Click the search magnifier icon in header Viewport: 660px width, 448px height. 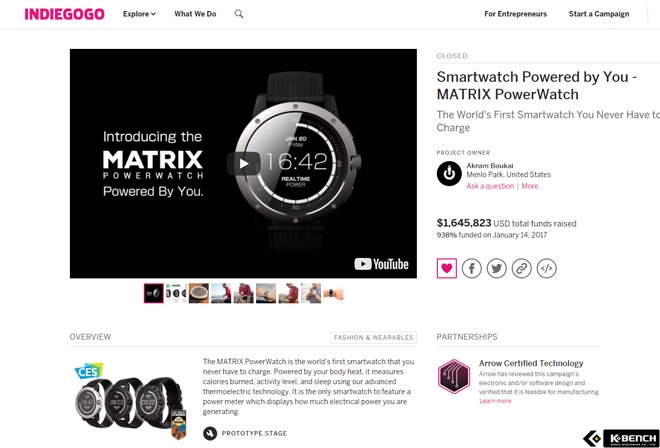pyautogui.click(x=239, y=14)
